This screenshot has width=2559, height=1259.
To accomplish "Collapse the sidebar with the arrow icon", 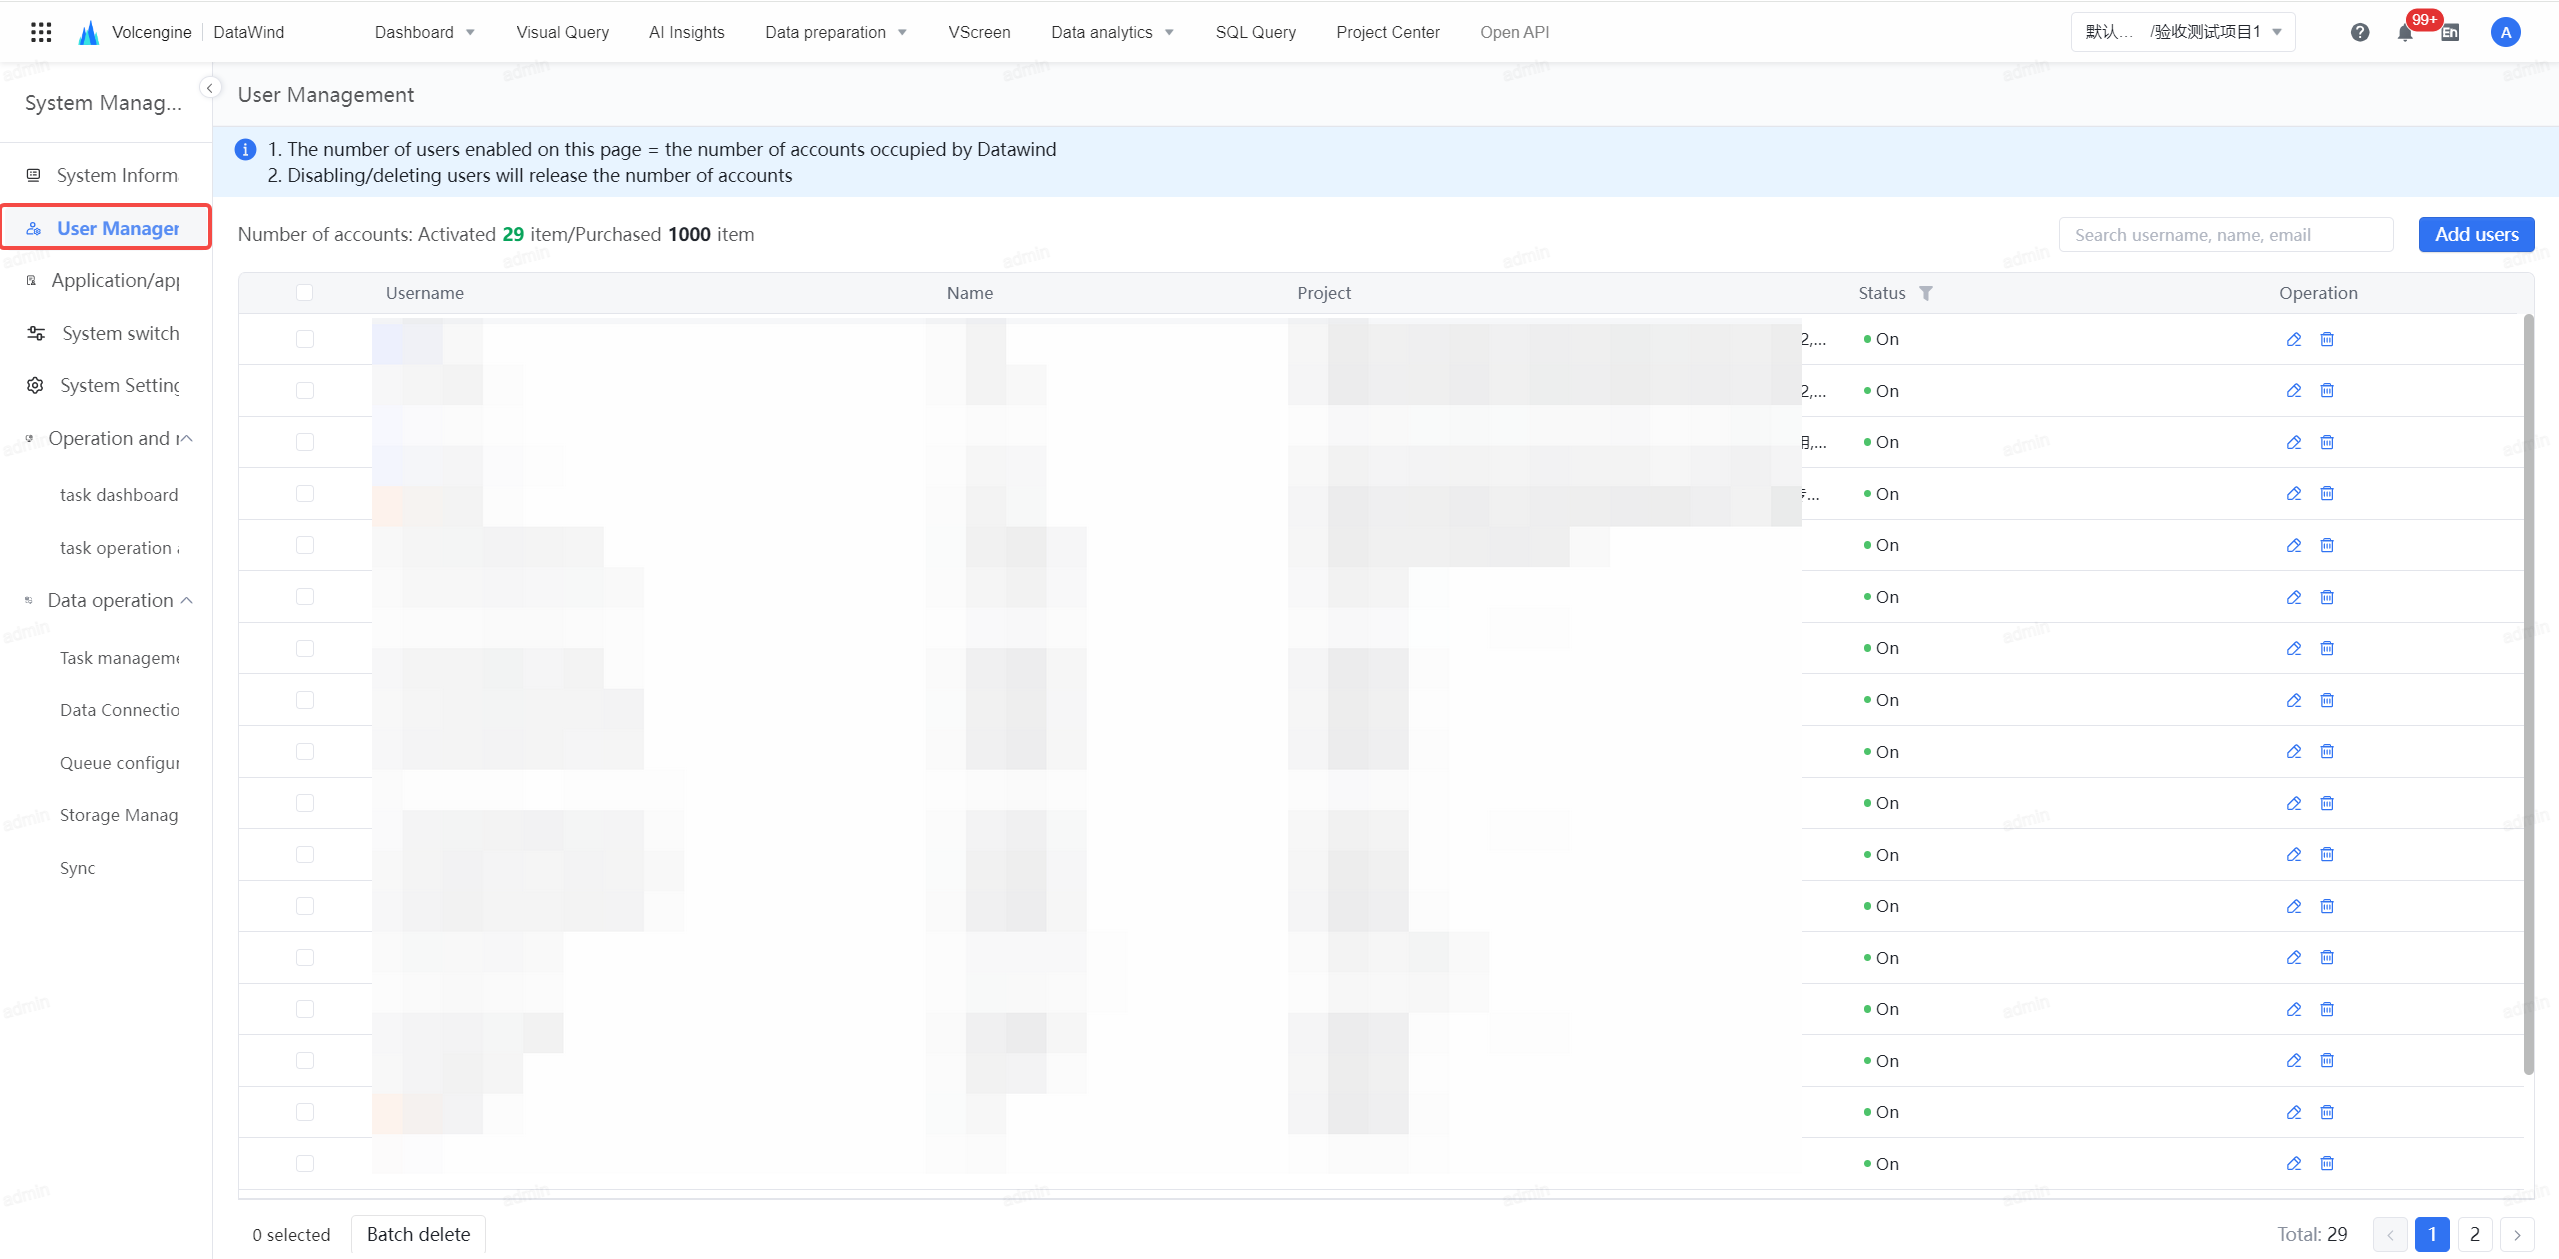I will (x=210, y=88).
